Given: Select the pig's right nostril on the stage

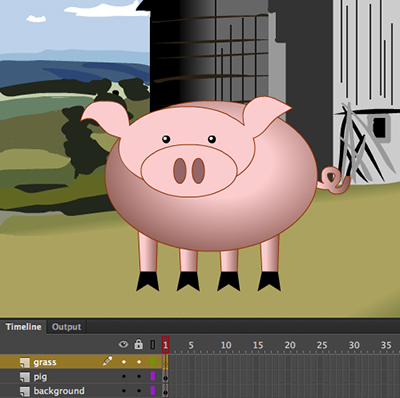Looking at the screenshot, I should click(198, 171).
